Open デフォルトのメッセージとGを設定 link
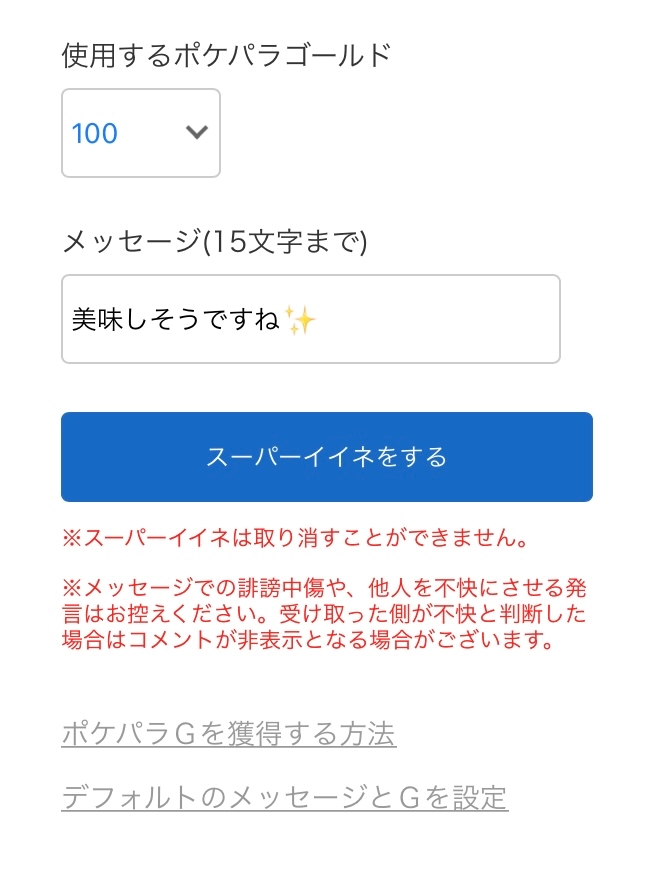The height and width of the screenshot is (871, 648). pyautogui.click(x=284, y=797)
